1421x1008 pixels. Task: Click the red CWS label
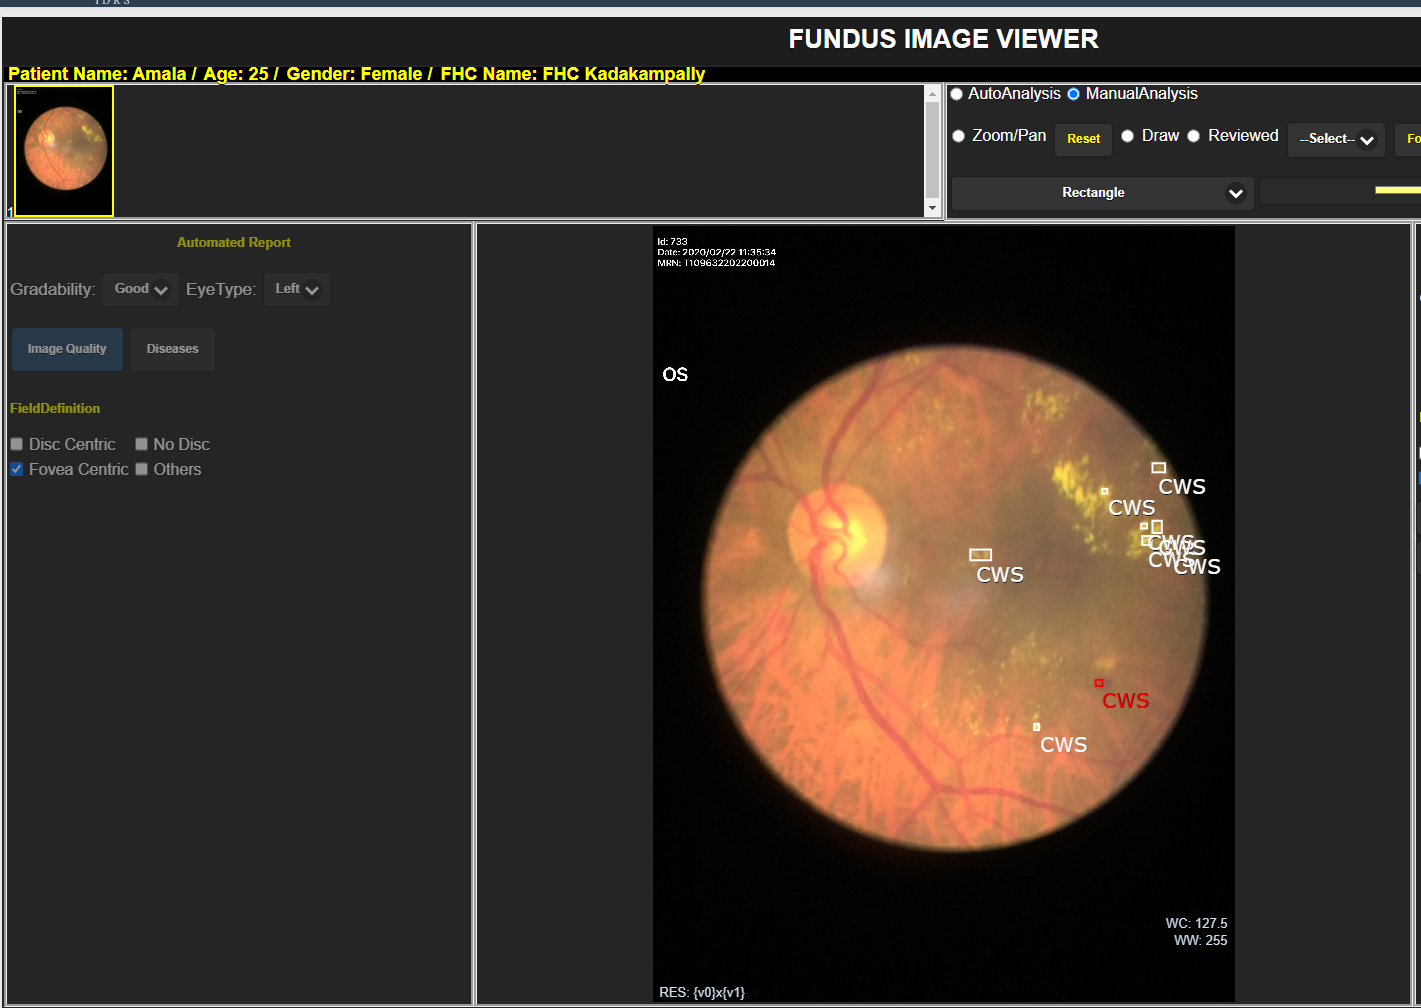[1126, 701]
